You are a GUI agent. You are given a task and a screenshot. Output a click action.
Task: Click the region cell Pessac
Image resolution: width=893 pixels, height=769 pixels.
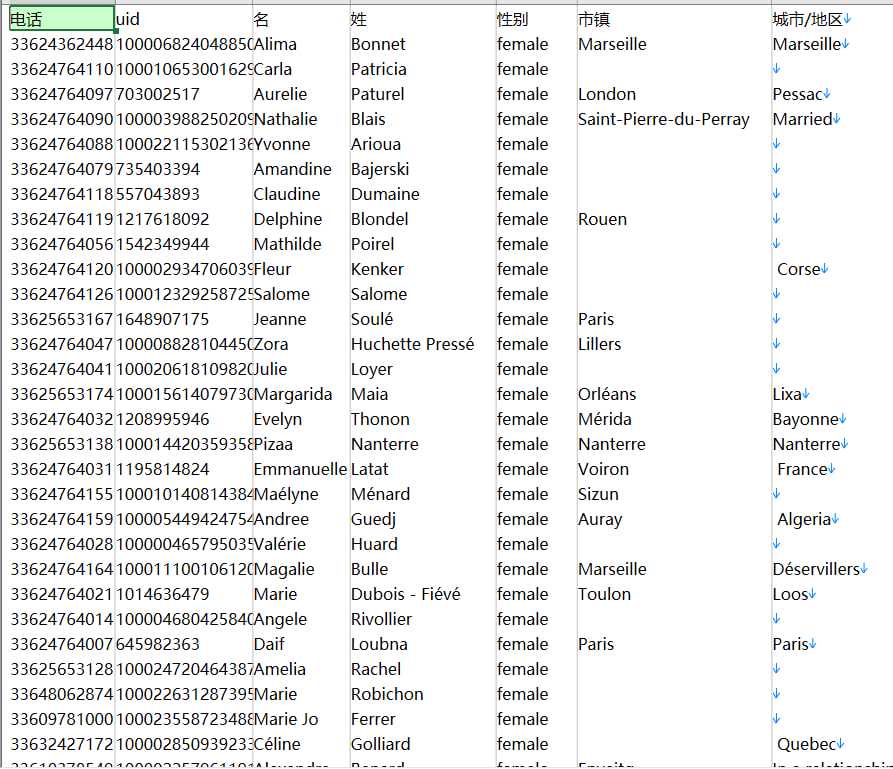click(x=831, y=94)
